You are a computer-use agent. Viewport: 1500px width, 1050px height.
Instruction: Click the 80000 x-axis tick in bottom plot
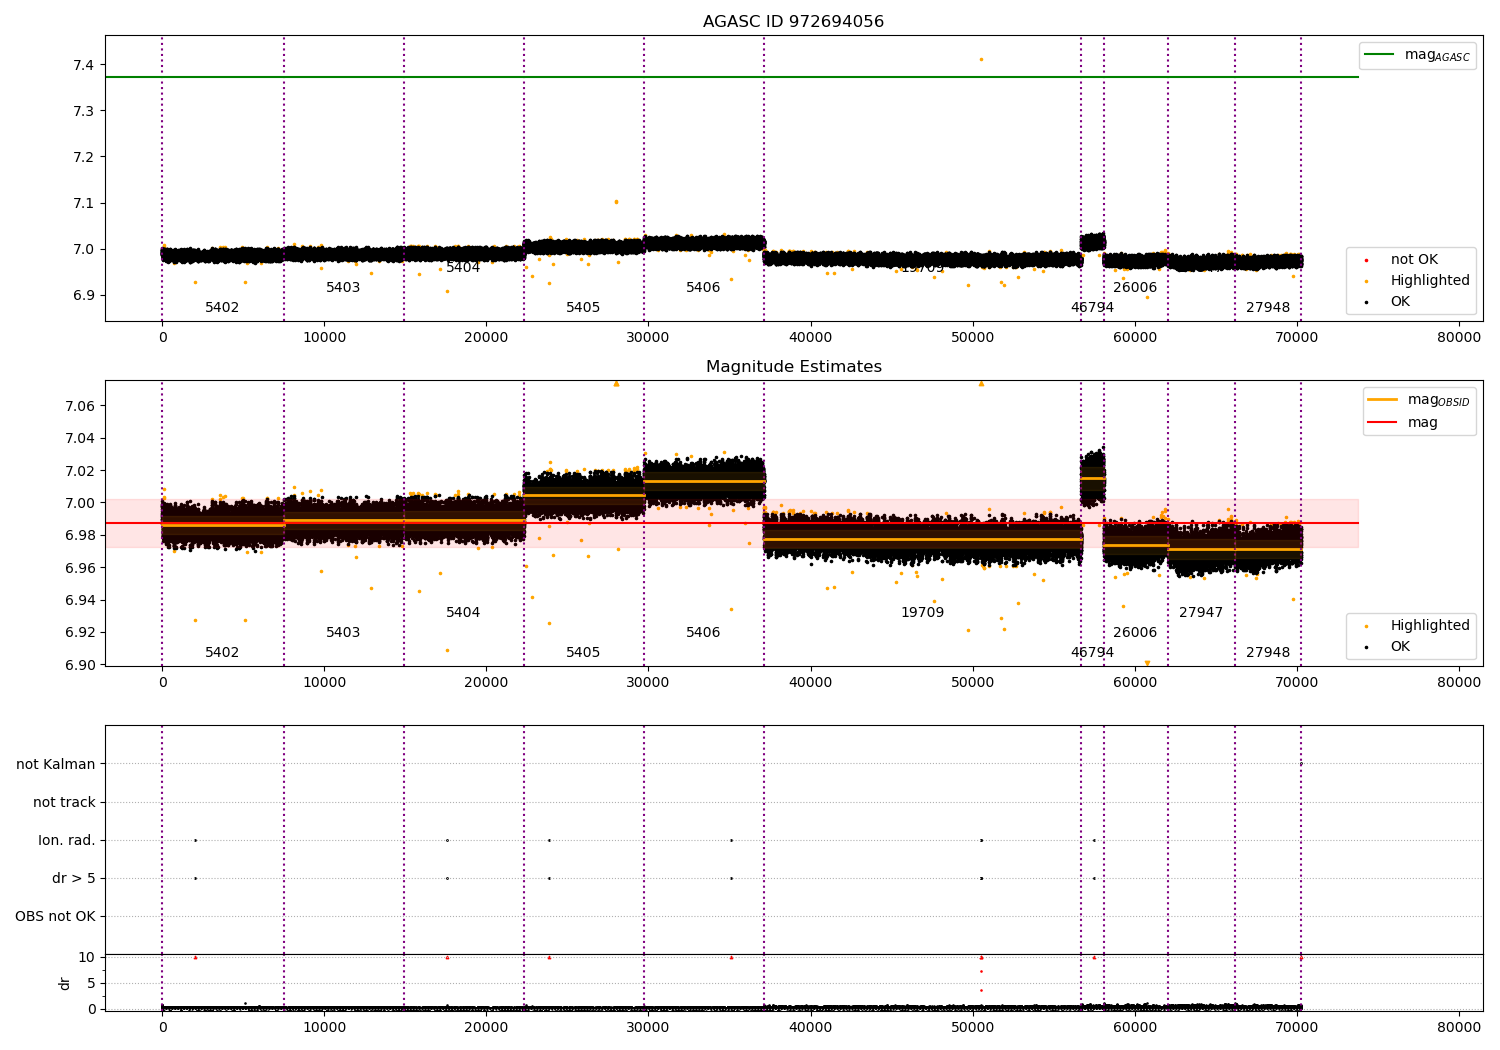(x=1459, y=1027)
